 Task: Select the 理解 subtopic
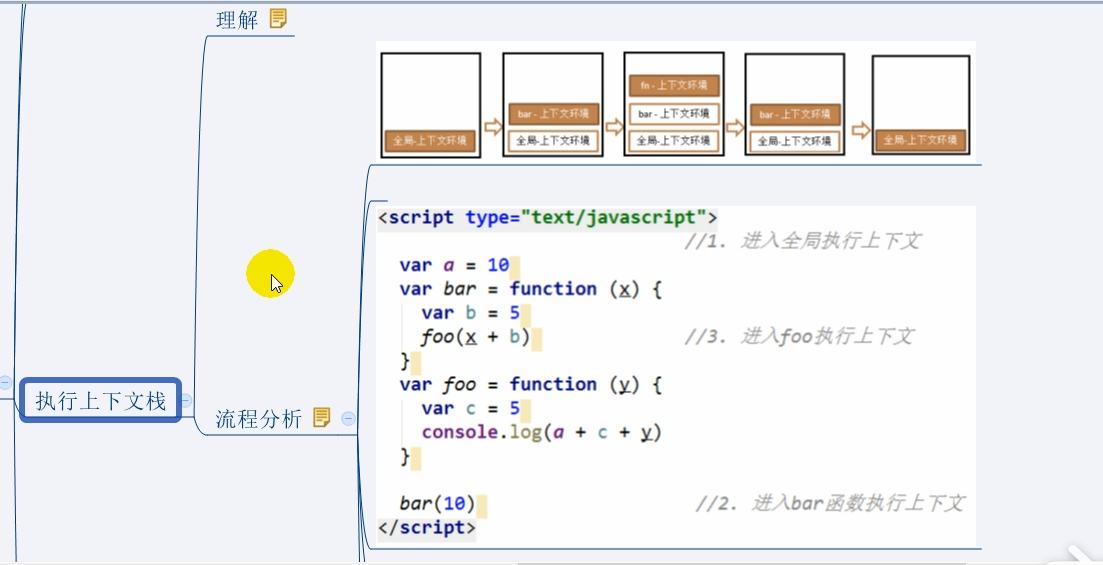pyautogui.click(x=237, y=20)
